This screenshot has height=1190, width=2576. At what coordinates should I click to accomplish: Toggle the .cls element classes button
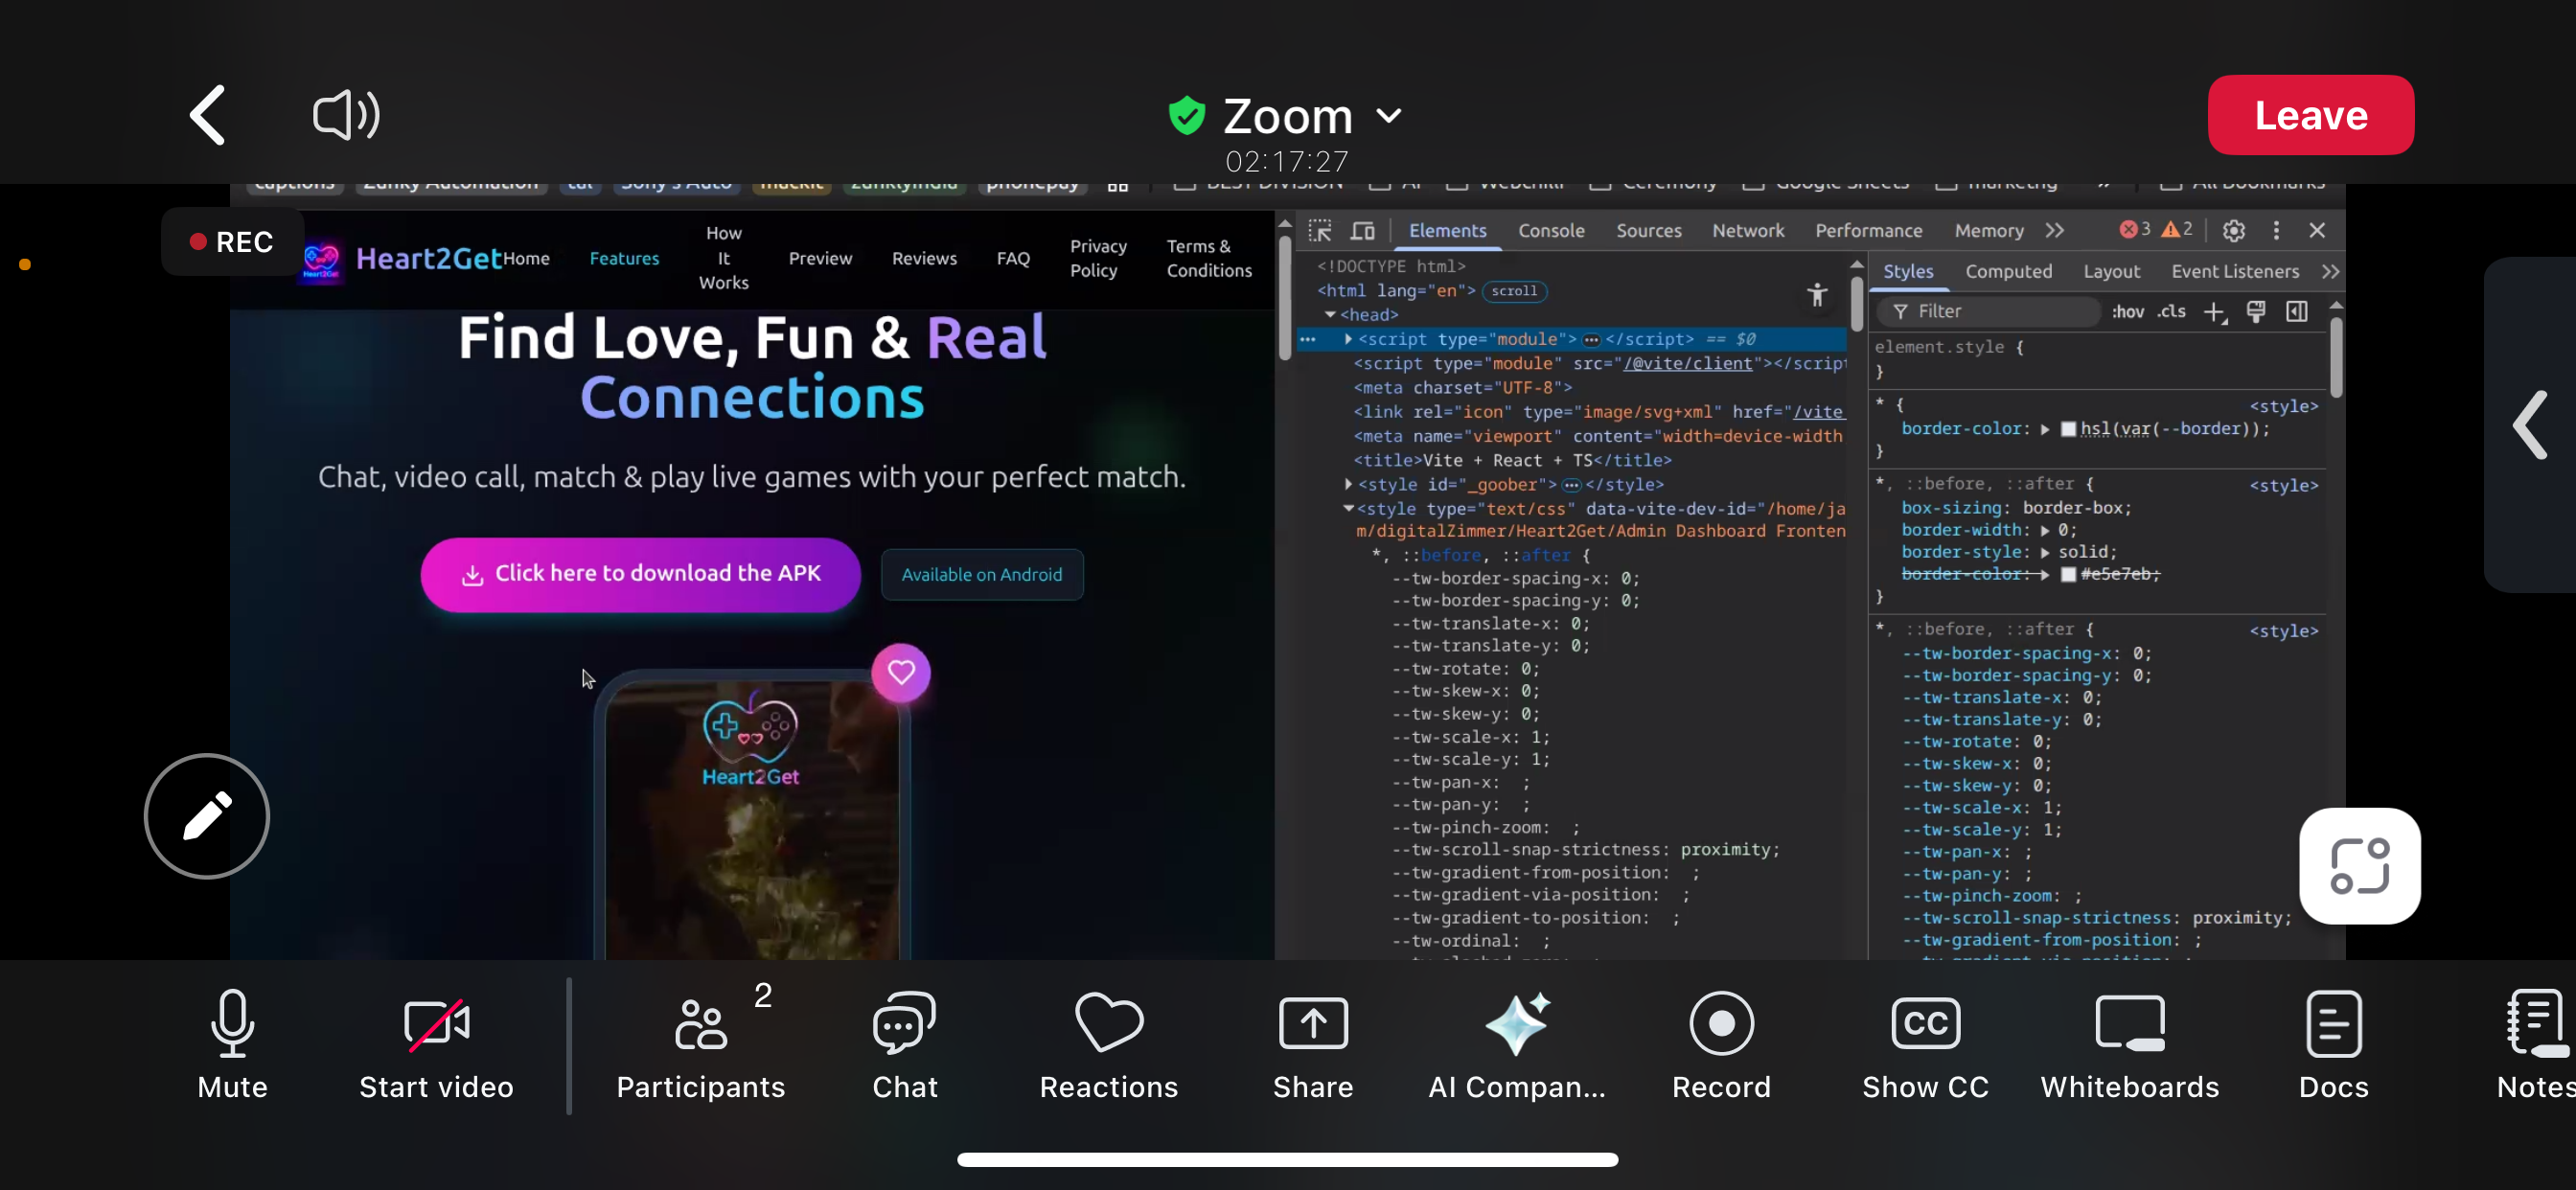[x=2171, y=312]
